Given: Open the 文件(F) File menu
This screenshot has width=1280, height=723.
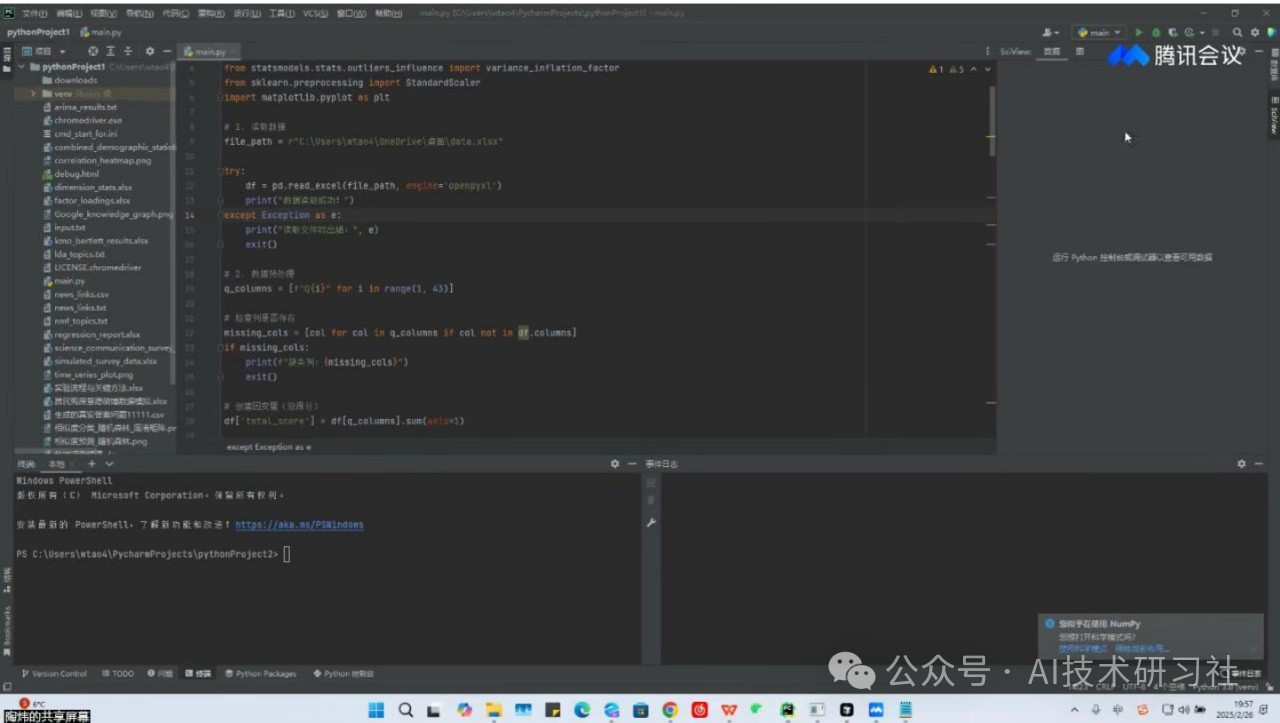Looking at the screenshot, I should 34,14.
